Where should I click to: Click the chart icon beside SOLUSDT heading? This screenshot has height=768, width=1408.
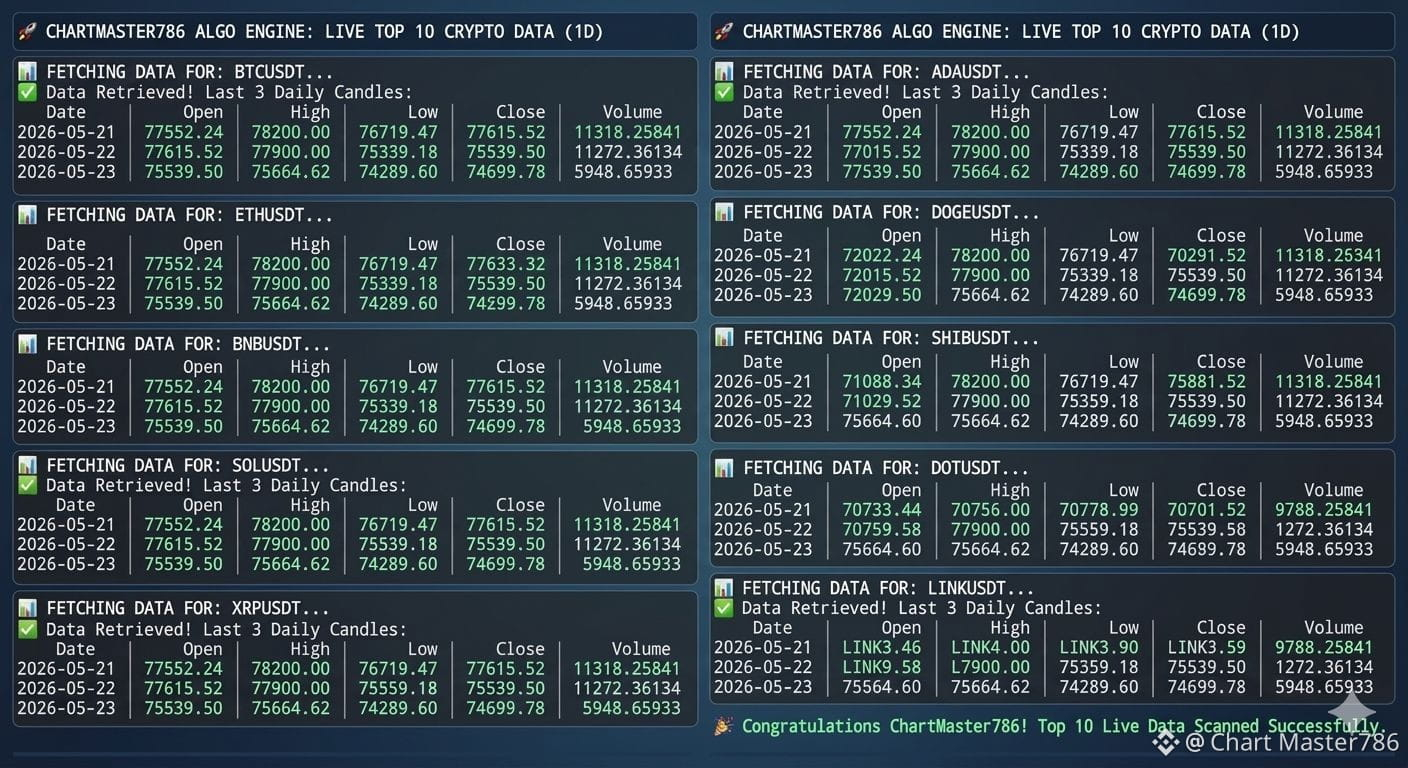pyautogui.click(x=27, y=466)
